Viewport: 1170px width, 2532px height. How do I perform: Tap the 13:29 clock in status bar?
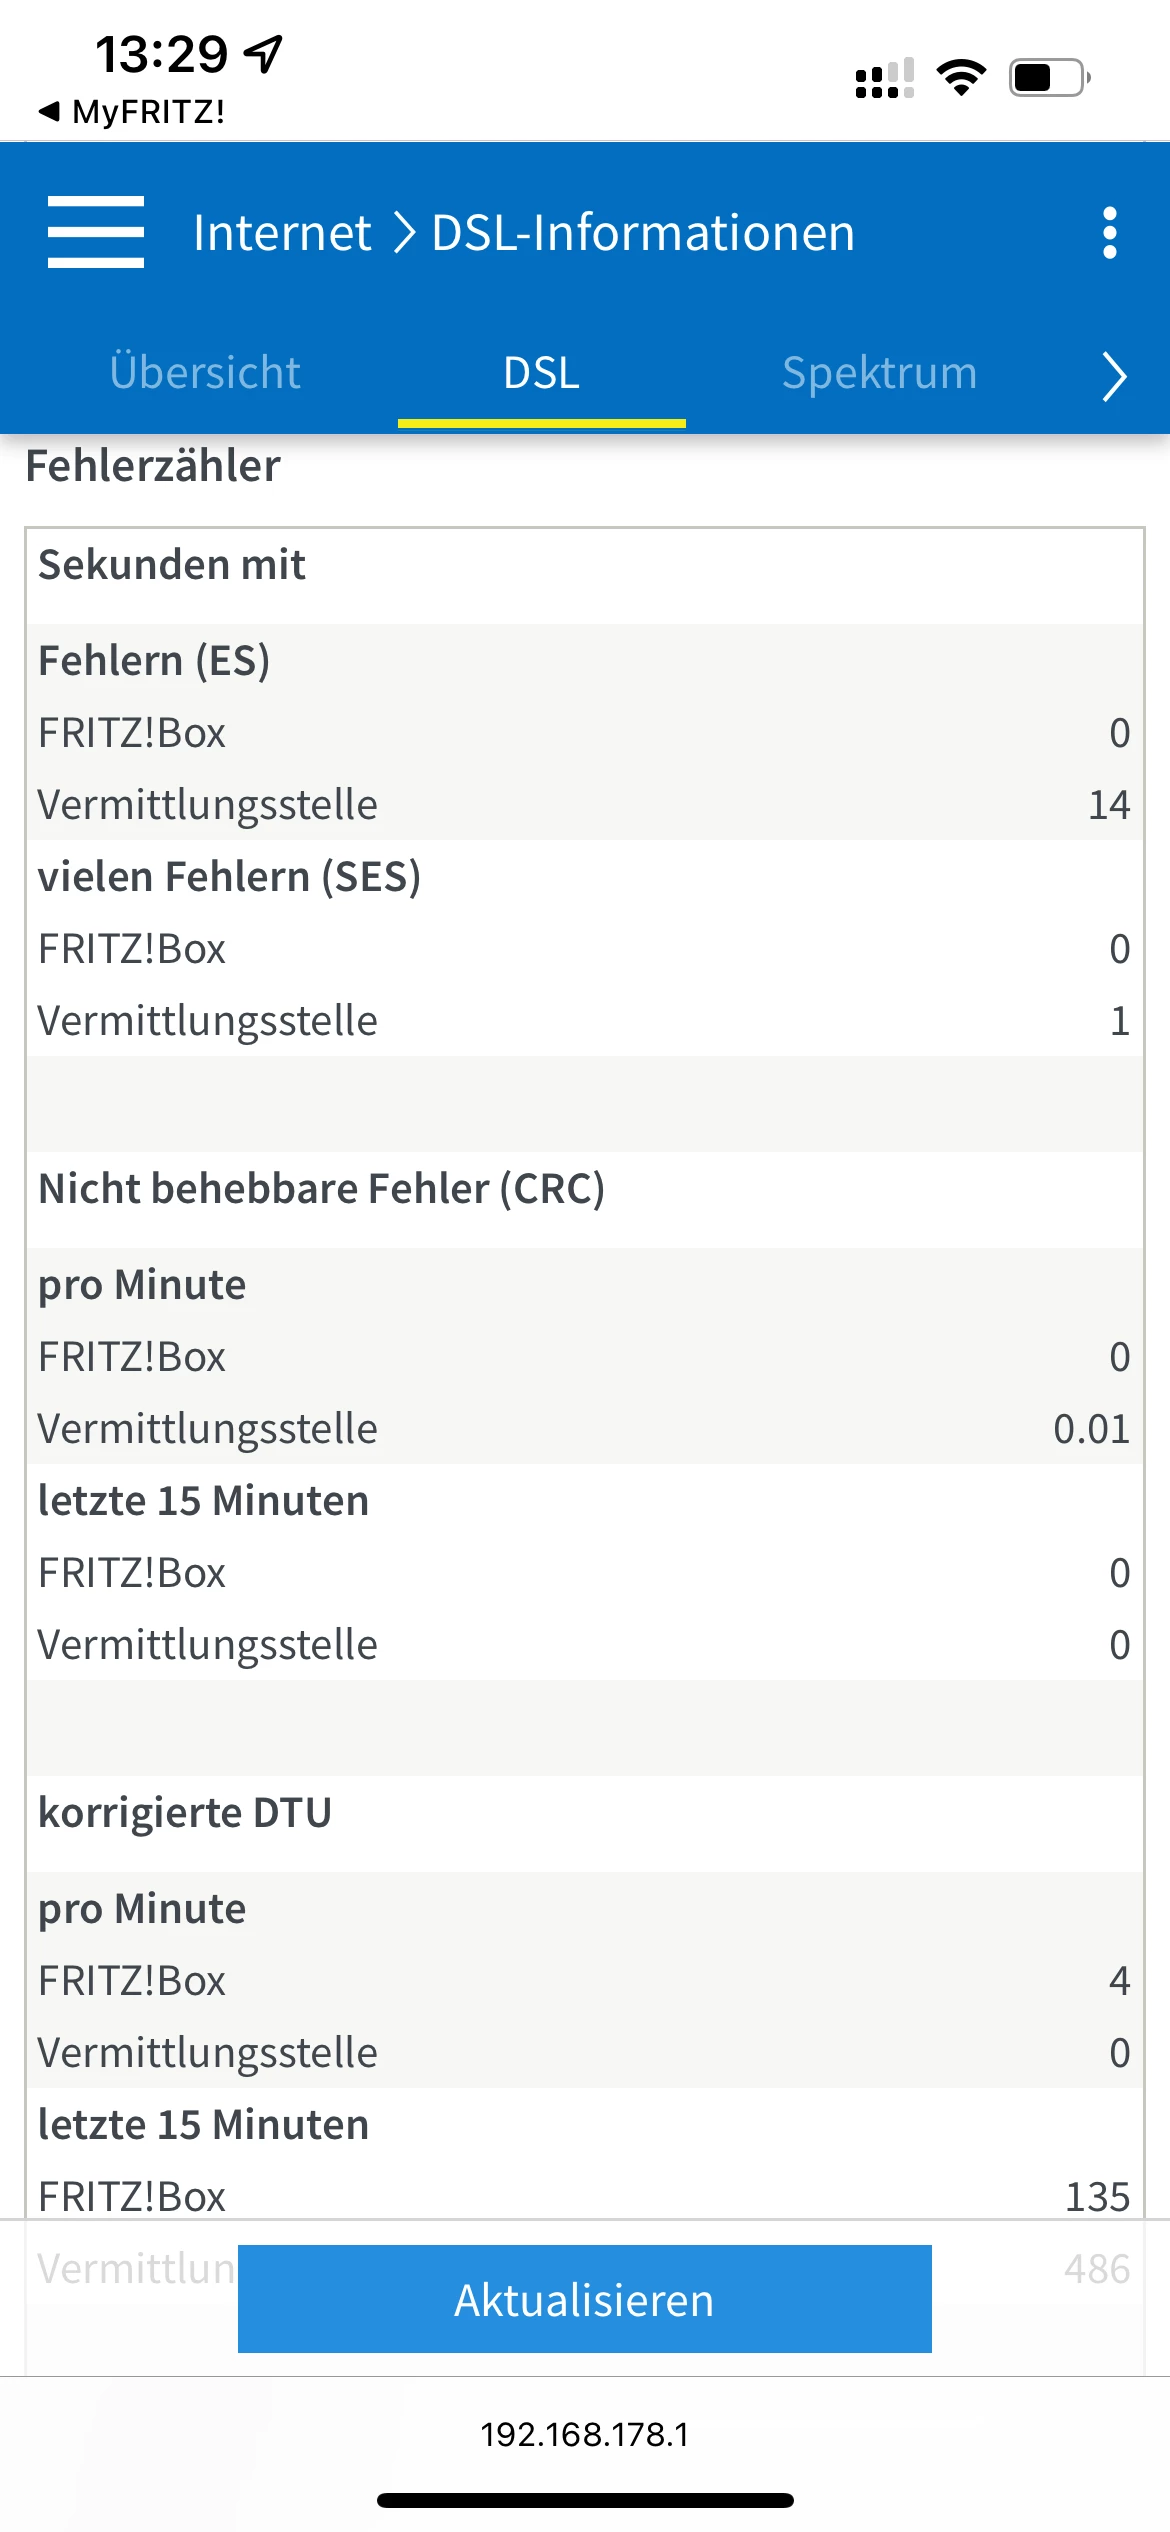click(x=161, y=54)
